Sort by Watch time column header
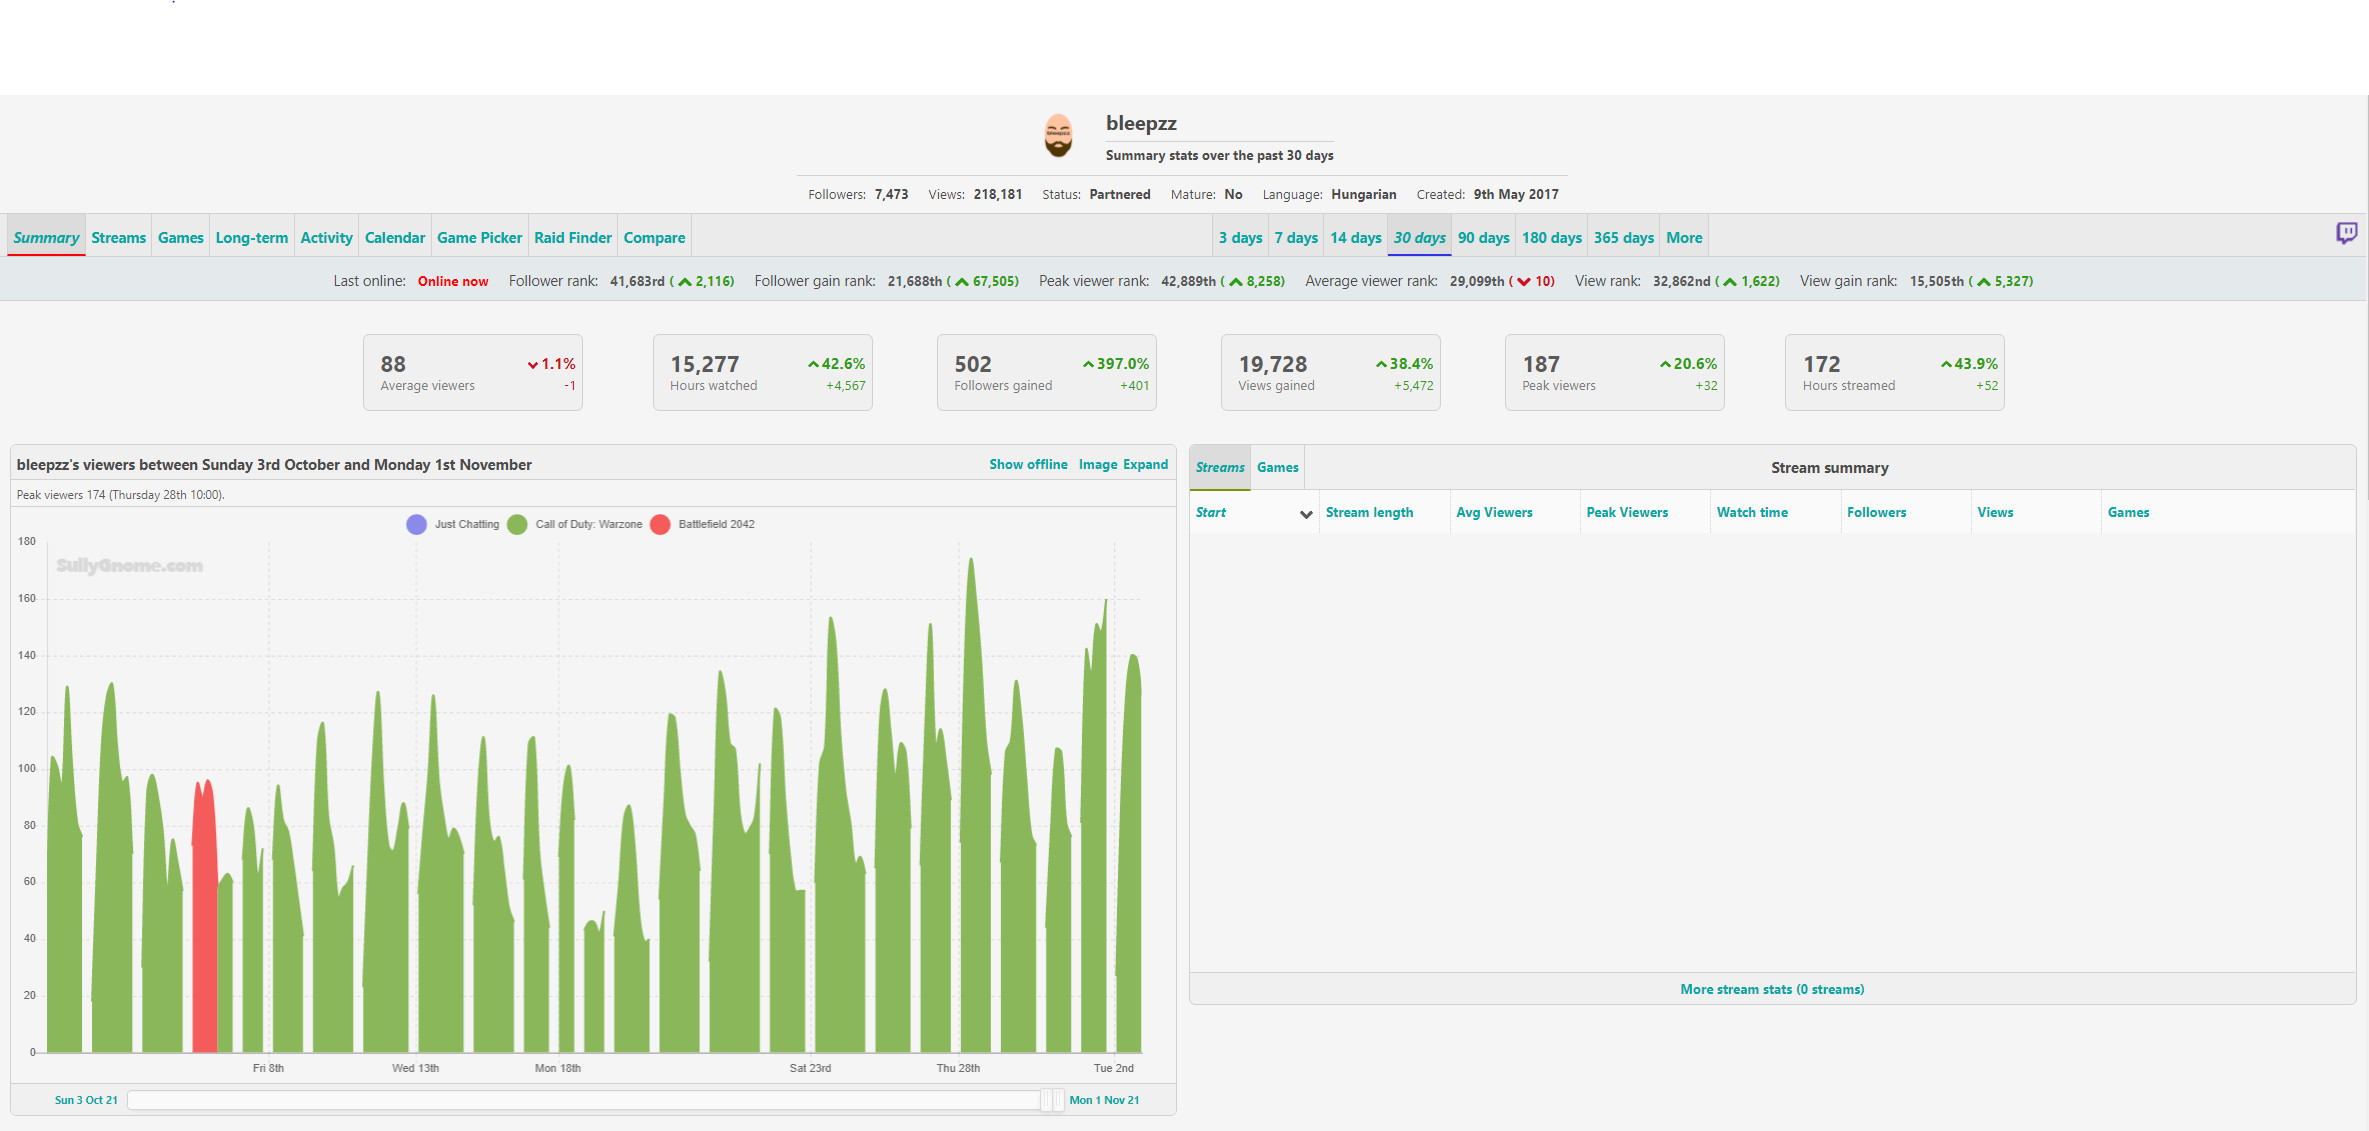The height and width of the screenshot is (1131, 2369). point(1751,513)
